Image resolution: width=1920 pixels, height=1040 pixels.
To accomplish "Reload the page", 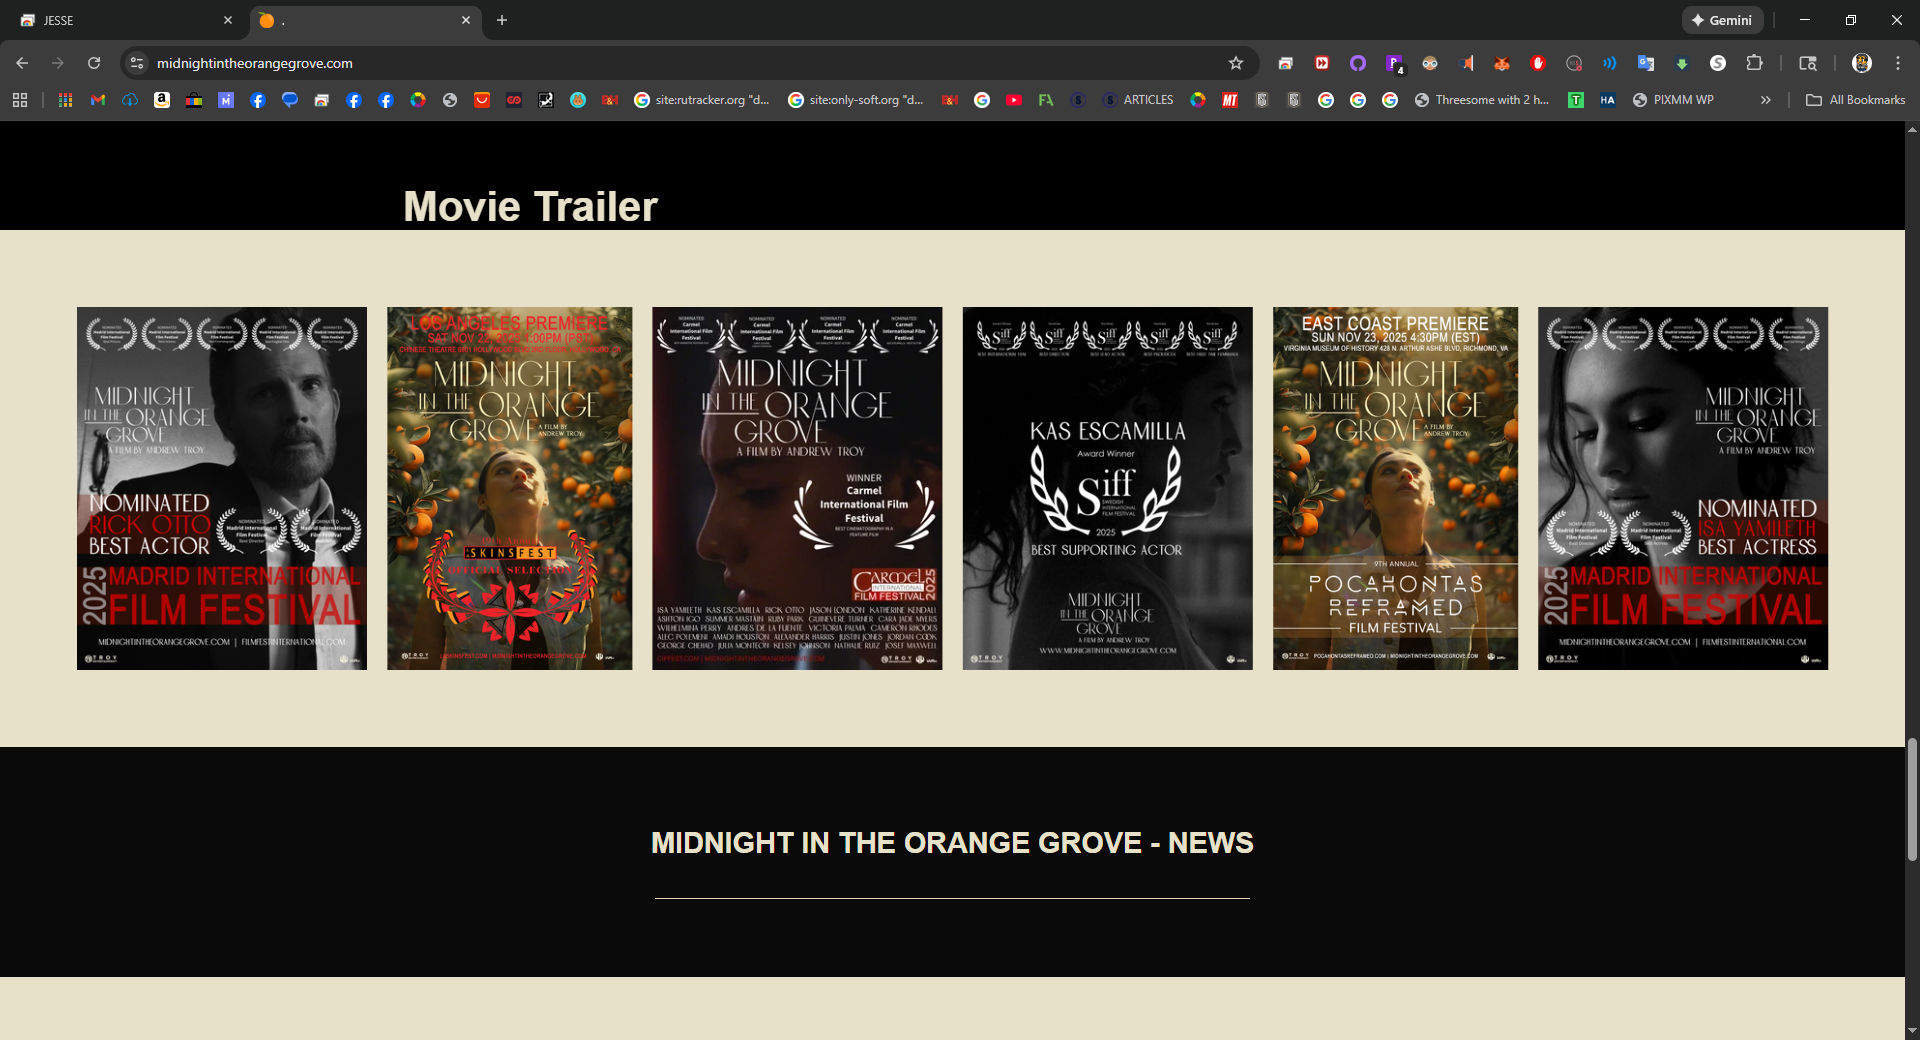I will point(94,63).
